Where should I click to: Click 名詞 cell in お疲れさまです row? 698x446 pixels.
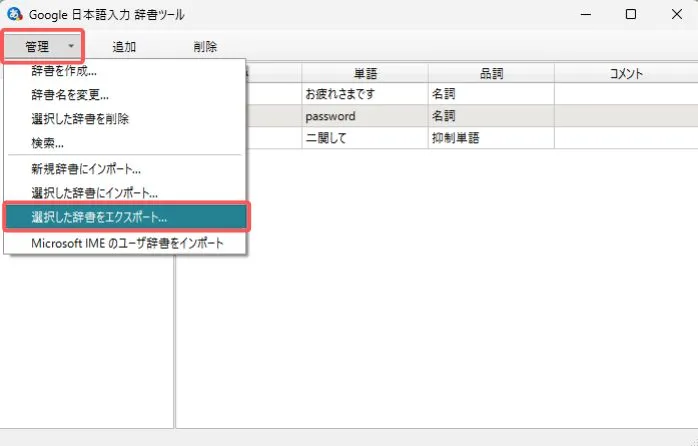[x=491, y=94]
